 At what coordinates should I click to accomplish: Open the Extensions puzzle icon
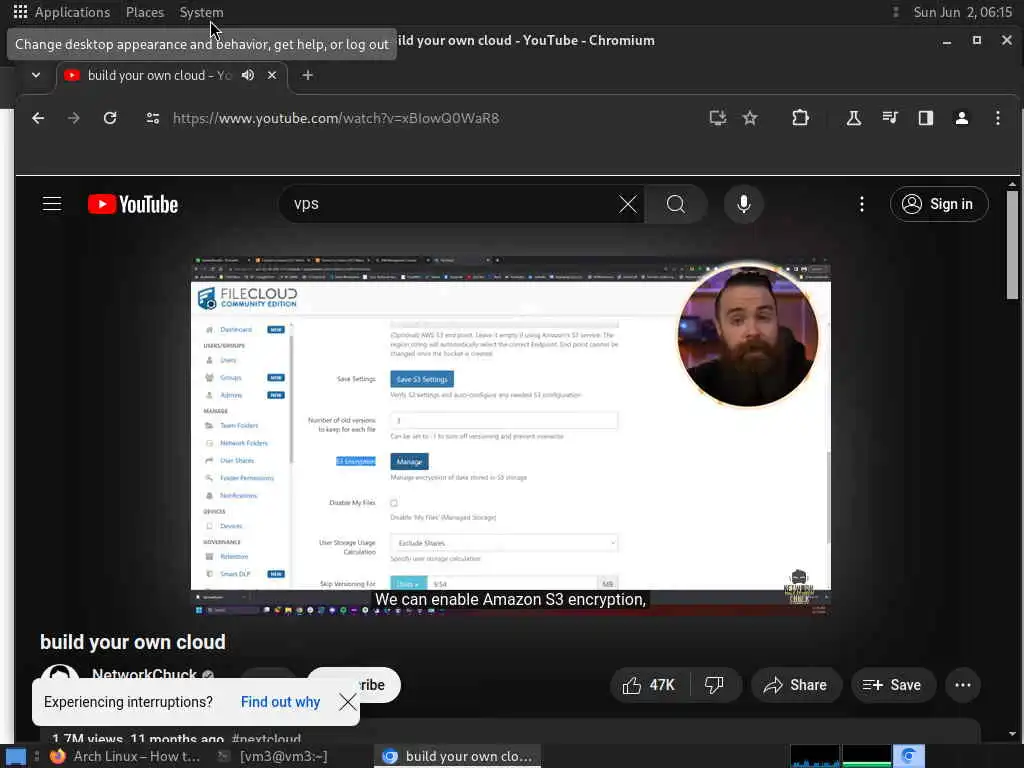(x=800, y=118)
